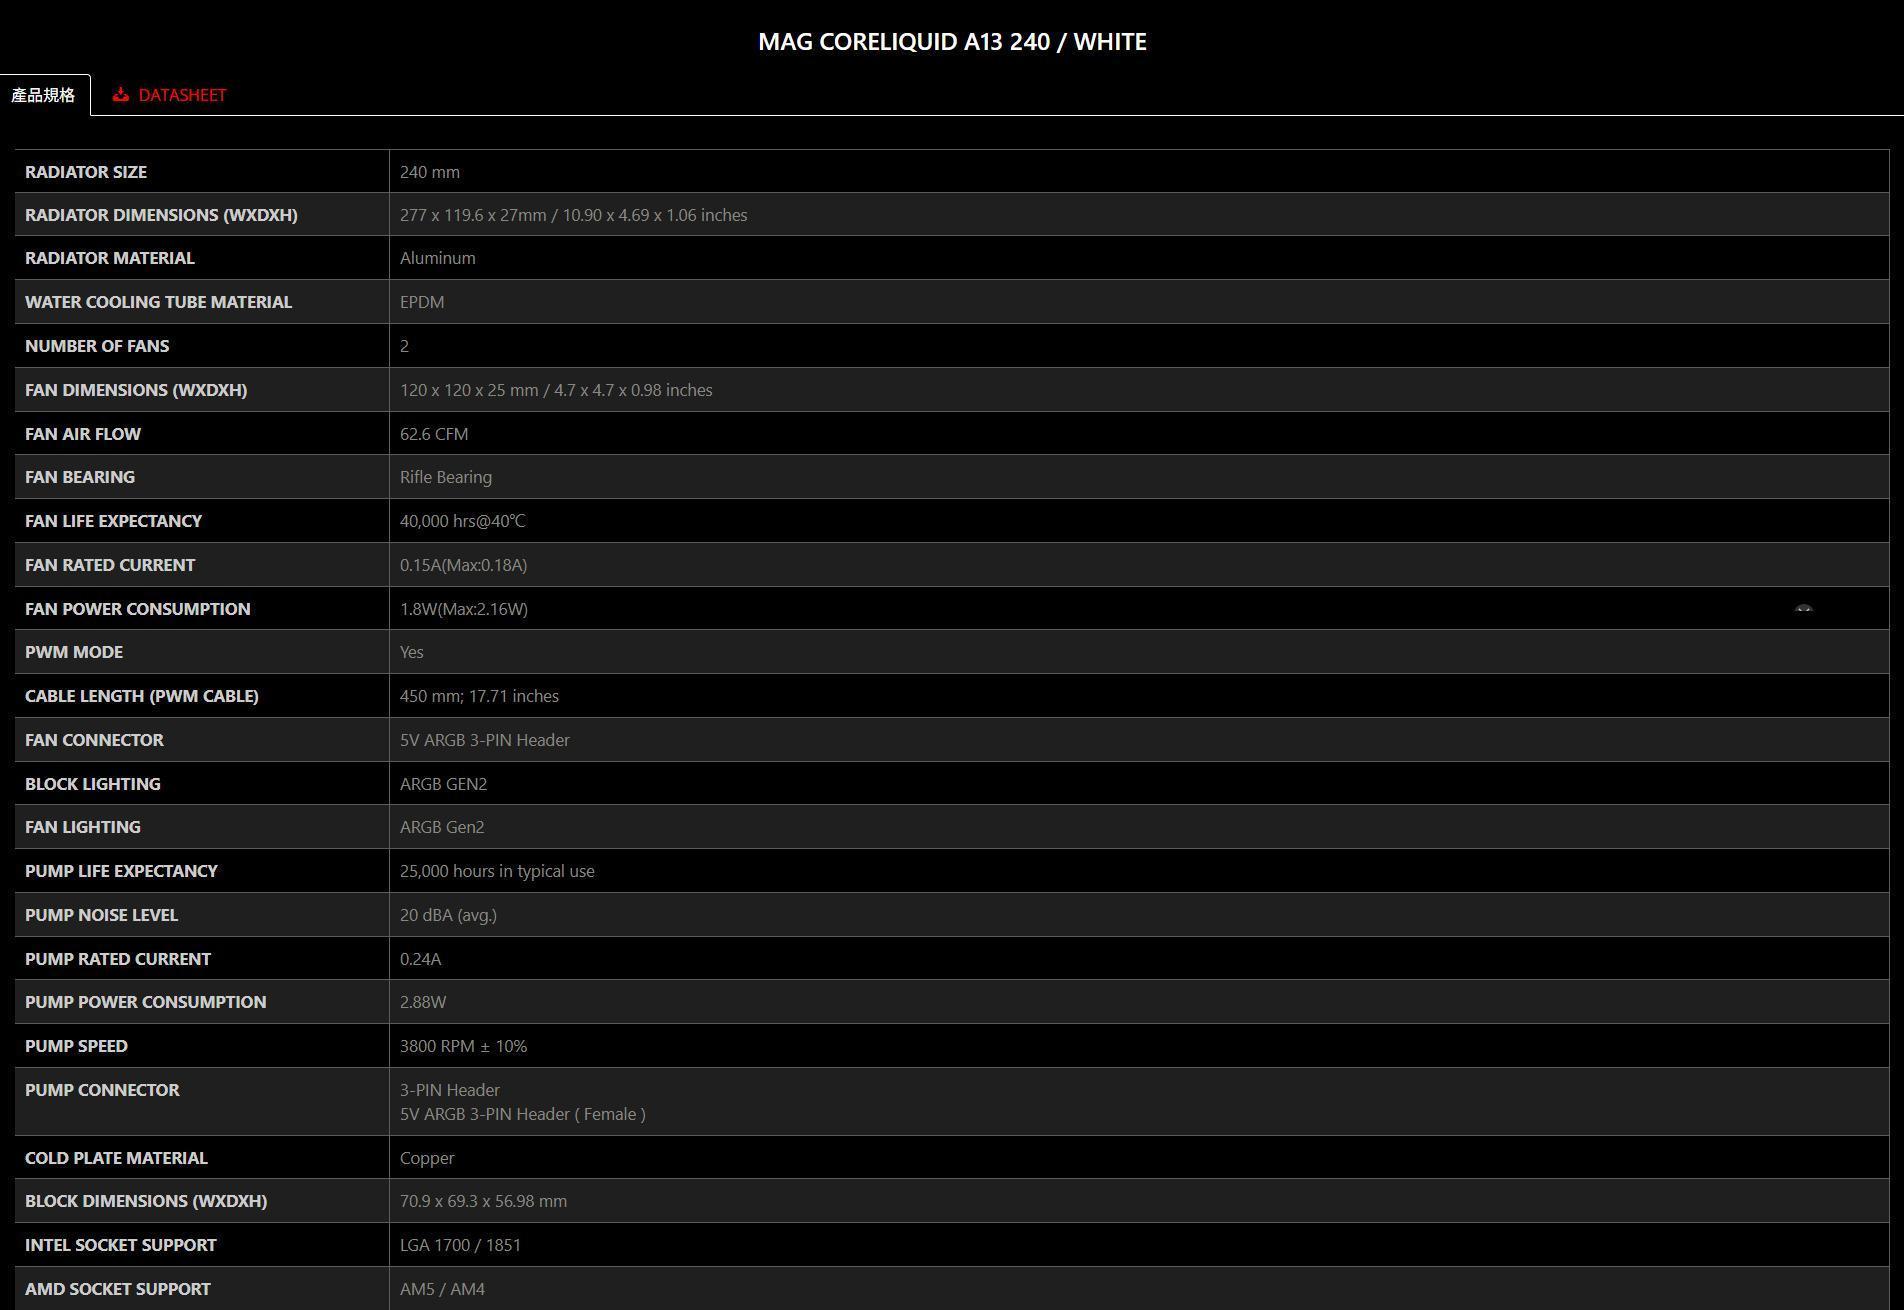Click the scroll-to-top arrow icon
Image resolution: width=1904 pixels, height=1310 pixels.
[x=1803, y=608]
